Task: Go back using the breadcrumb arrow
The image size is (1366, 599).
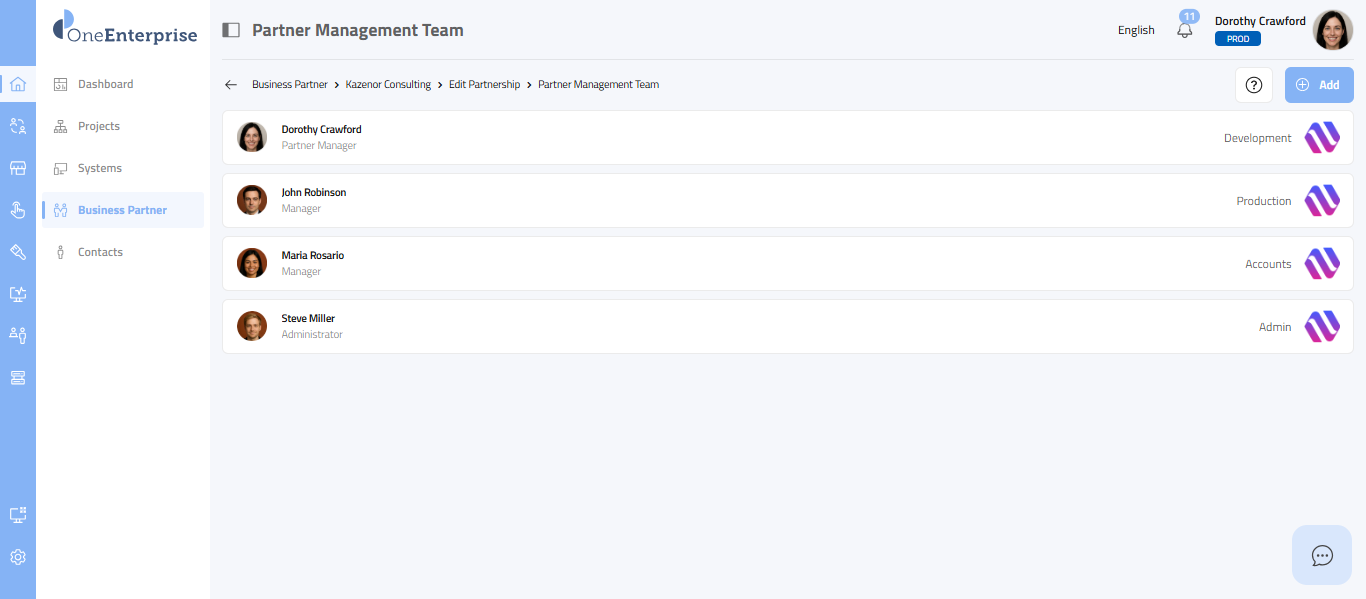Action: click(x=231, y=85)
